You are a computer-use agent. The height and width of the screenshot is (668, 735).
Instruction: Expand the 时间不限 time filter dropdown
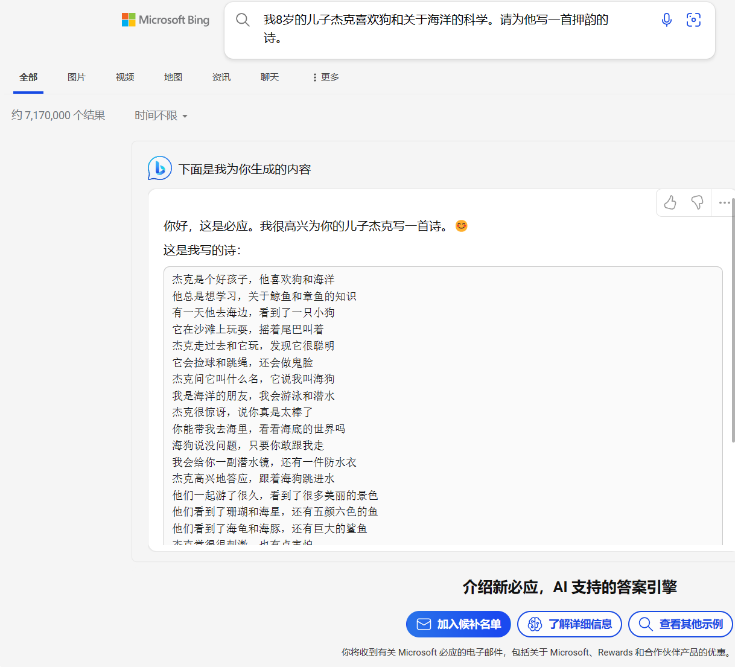(x=161, y=116)
